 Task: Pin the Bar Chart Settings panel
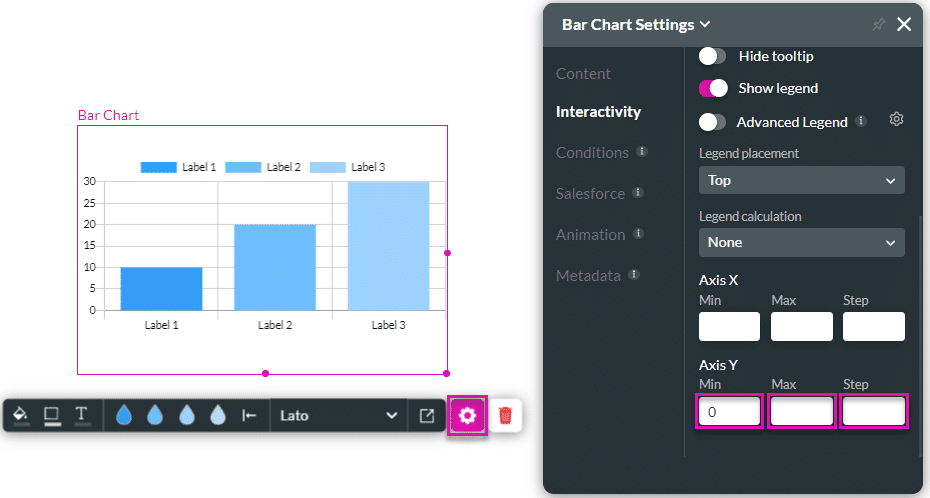point(879,24)
